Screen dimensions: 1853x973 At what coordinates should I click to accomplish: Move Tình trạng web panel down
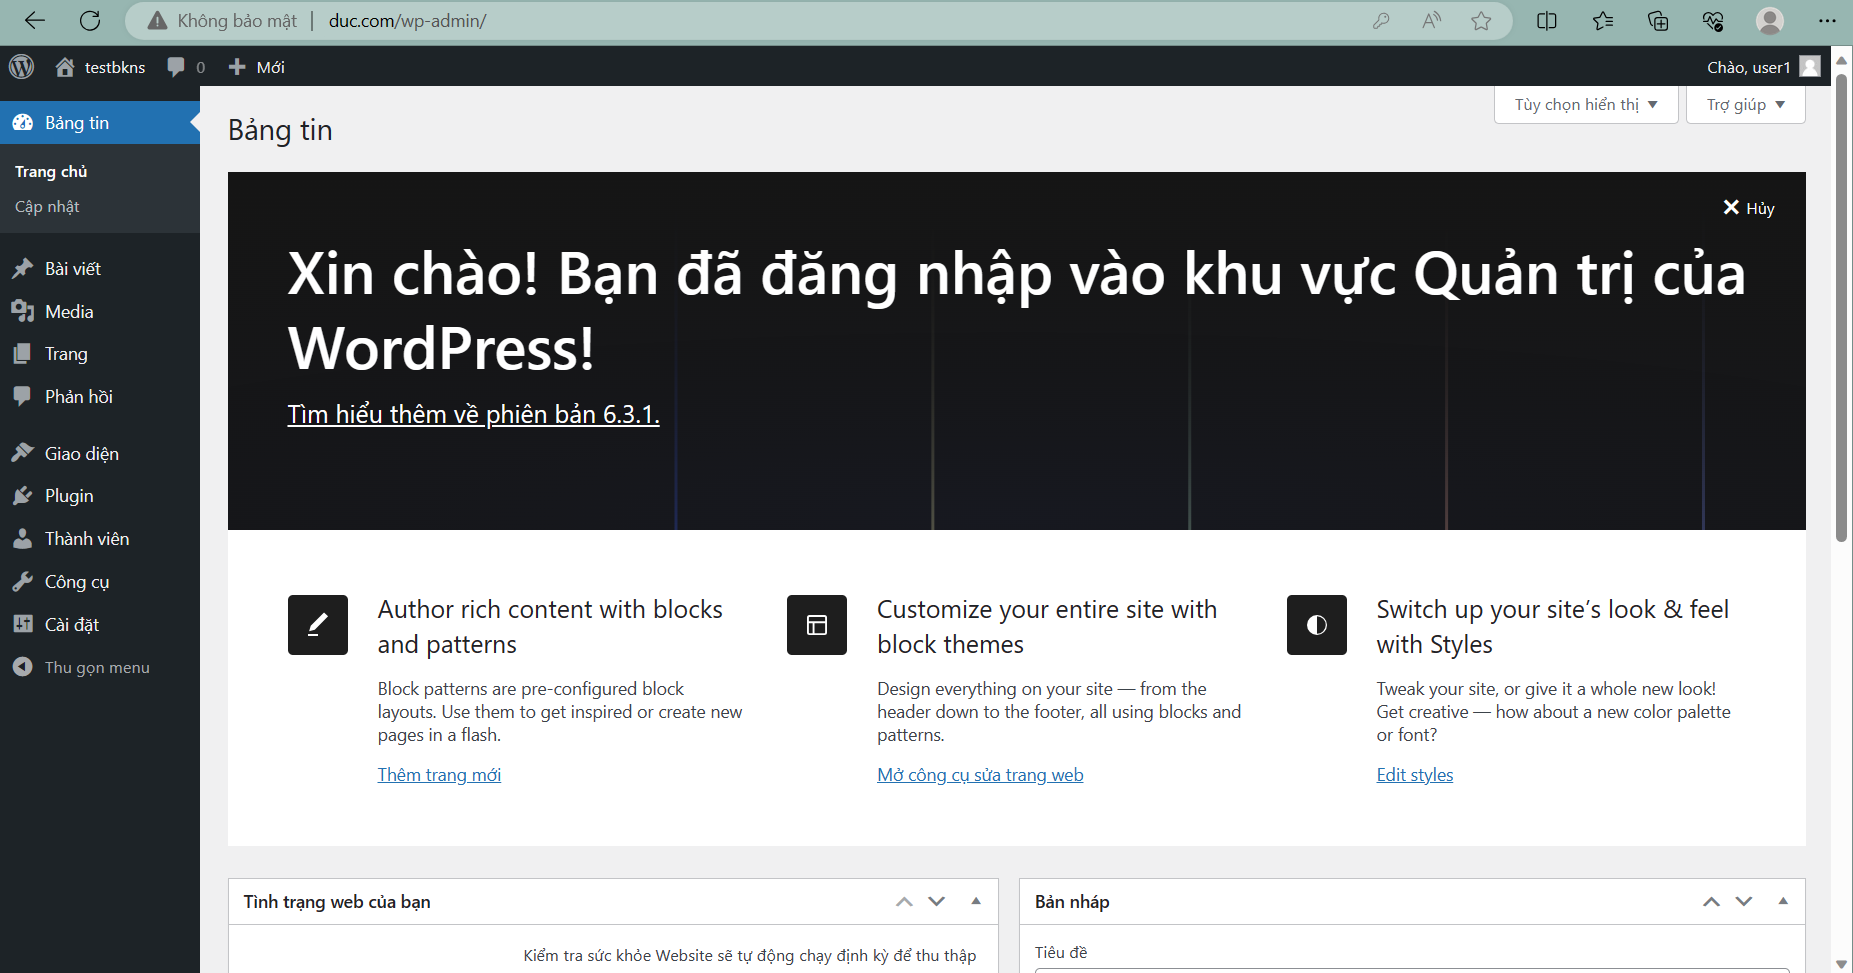[x=937, y=902]
